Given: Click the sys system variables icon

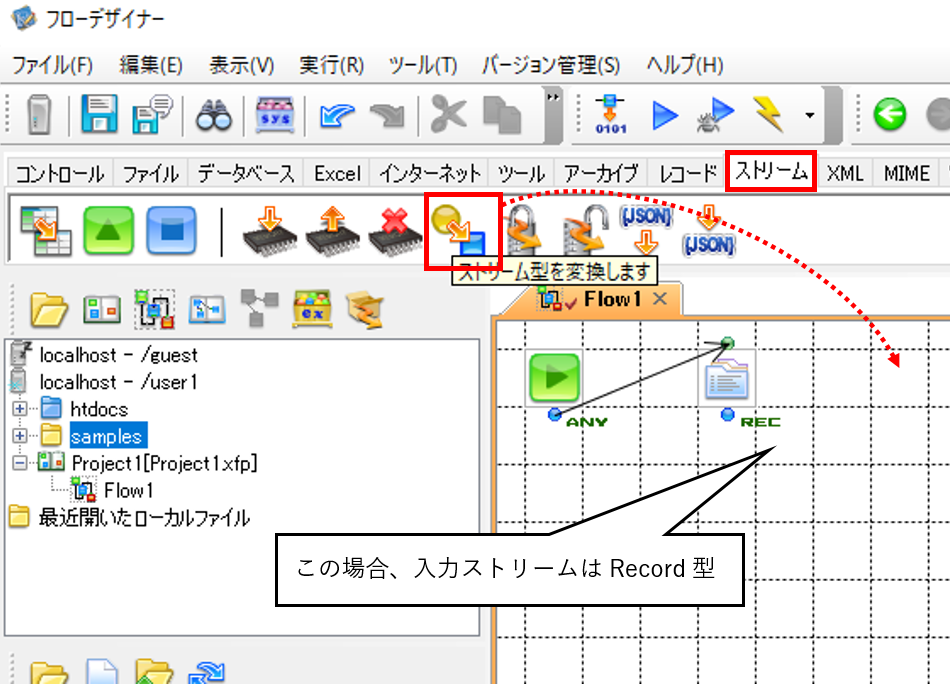Looking at the screenshot, I should point(275,115).
